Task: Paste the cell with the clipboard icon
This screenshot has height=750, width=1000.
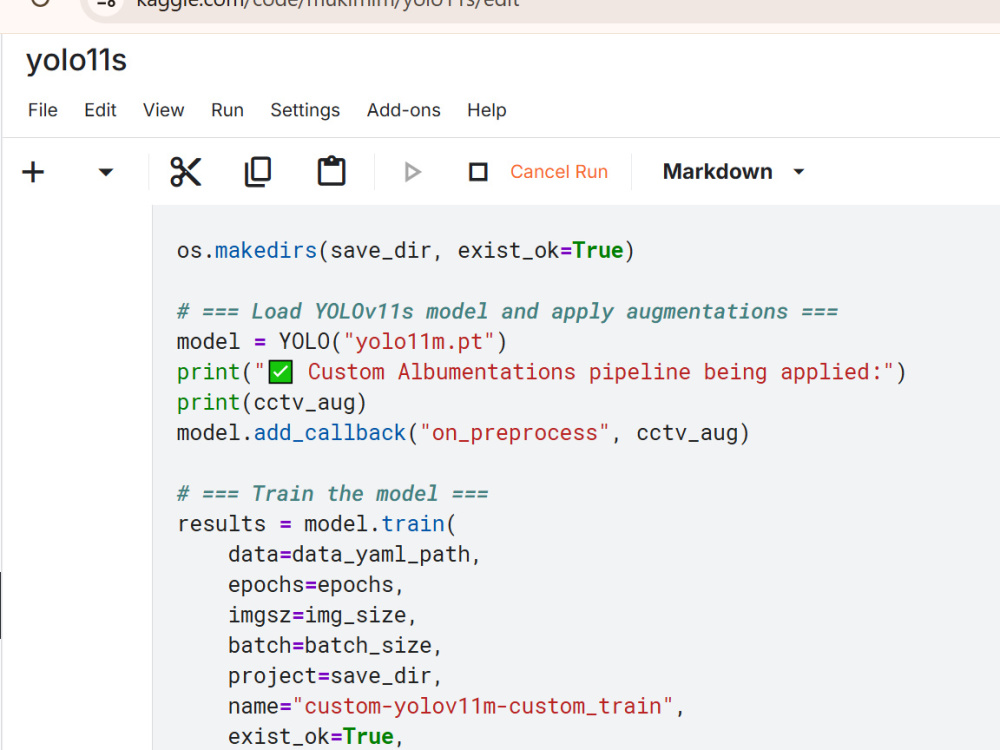Action: (332, 172)
